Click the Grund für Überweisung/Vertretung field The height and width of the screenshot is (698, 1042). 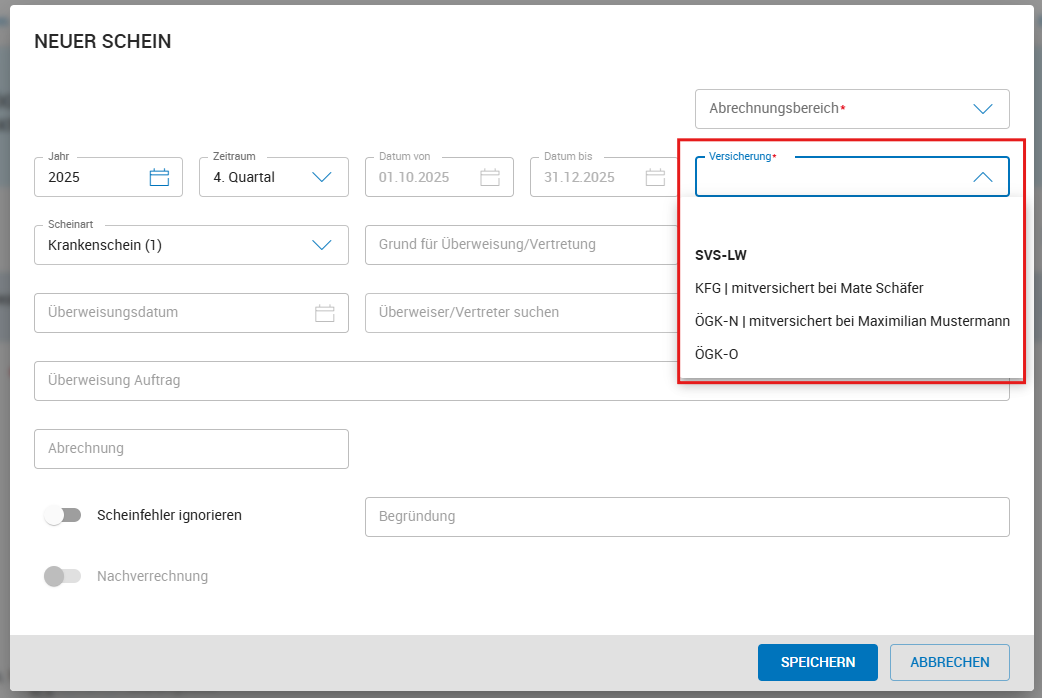(520, 245)
